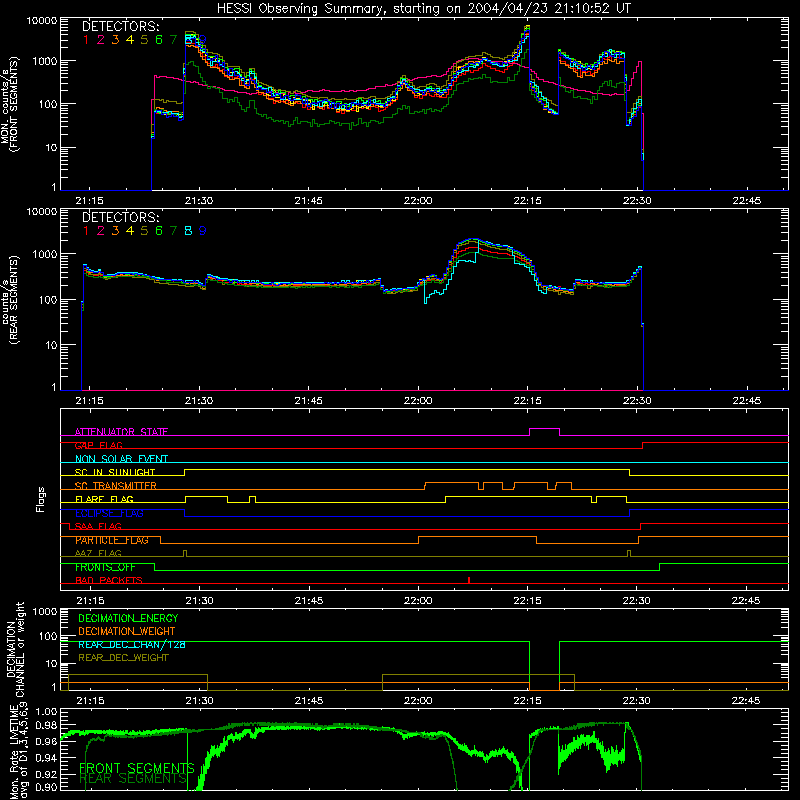Select yellow detector 4 label in rear segments legend
800x800 pixels.
pos(130,231)
